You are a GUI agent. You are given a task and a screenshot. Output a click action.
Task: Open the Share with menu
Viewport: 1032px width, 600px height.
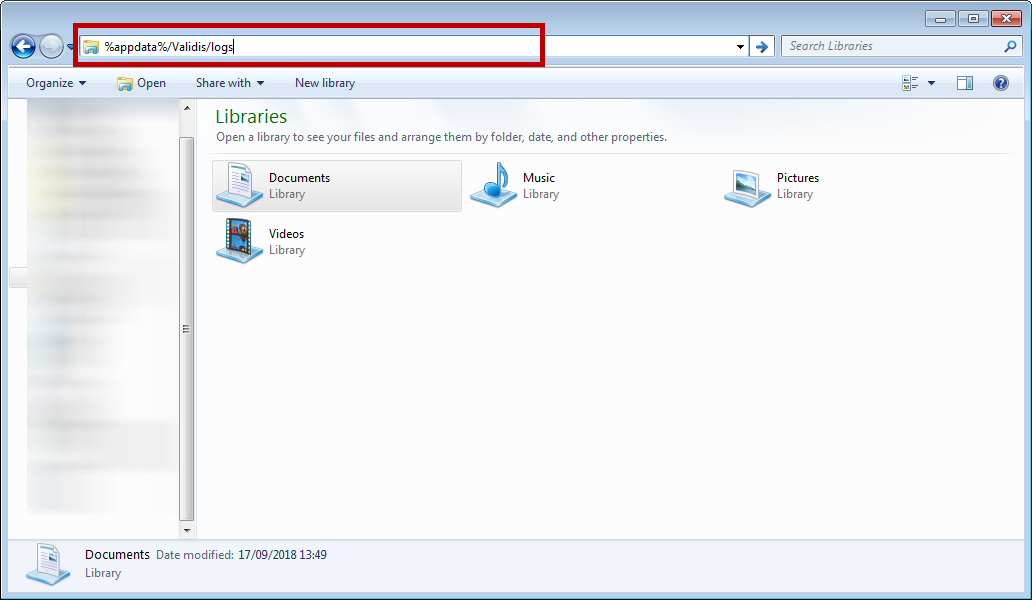tap(230, 83)
